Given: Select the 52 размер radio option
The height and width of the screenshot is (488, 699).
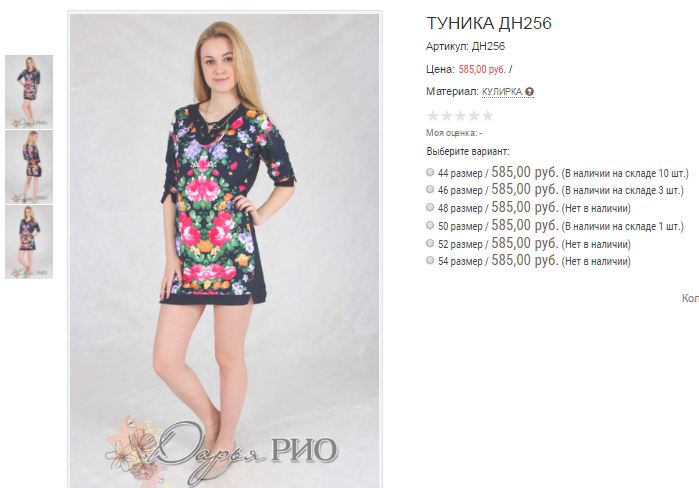Looking at the screenshot, I should pos(430,243).
